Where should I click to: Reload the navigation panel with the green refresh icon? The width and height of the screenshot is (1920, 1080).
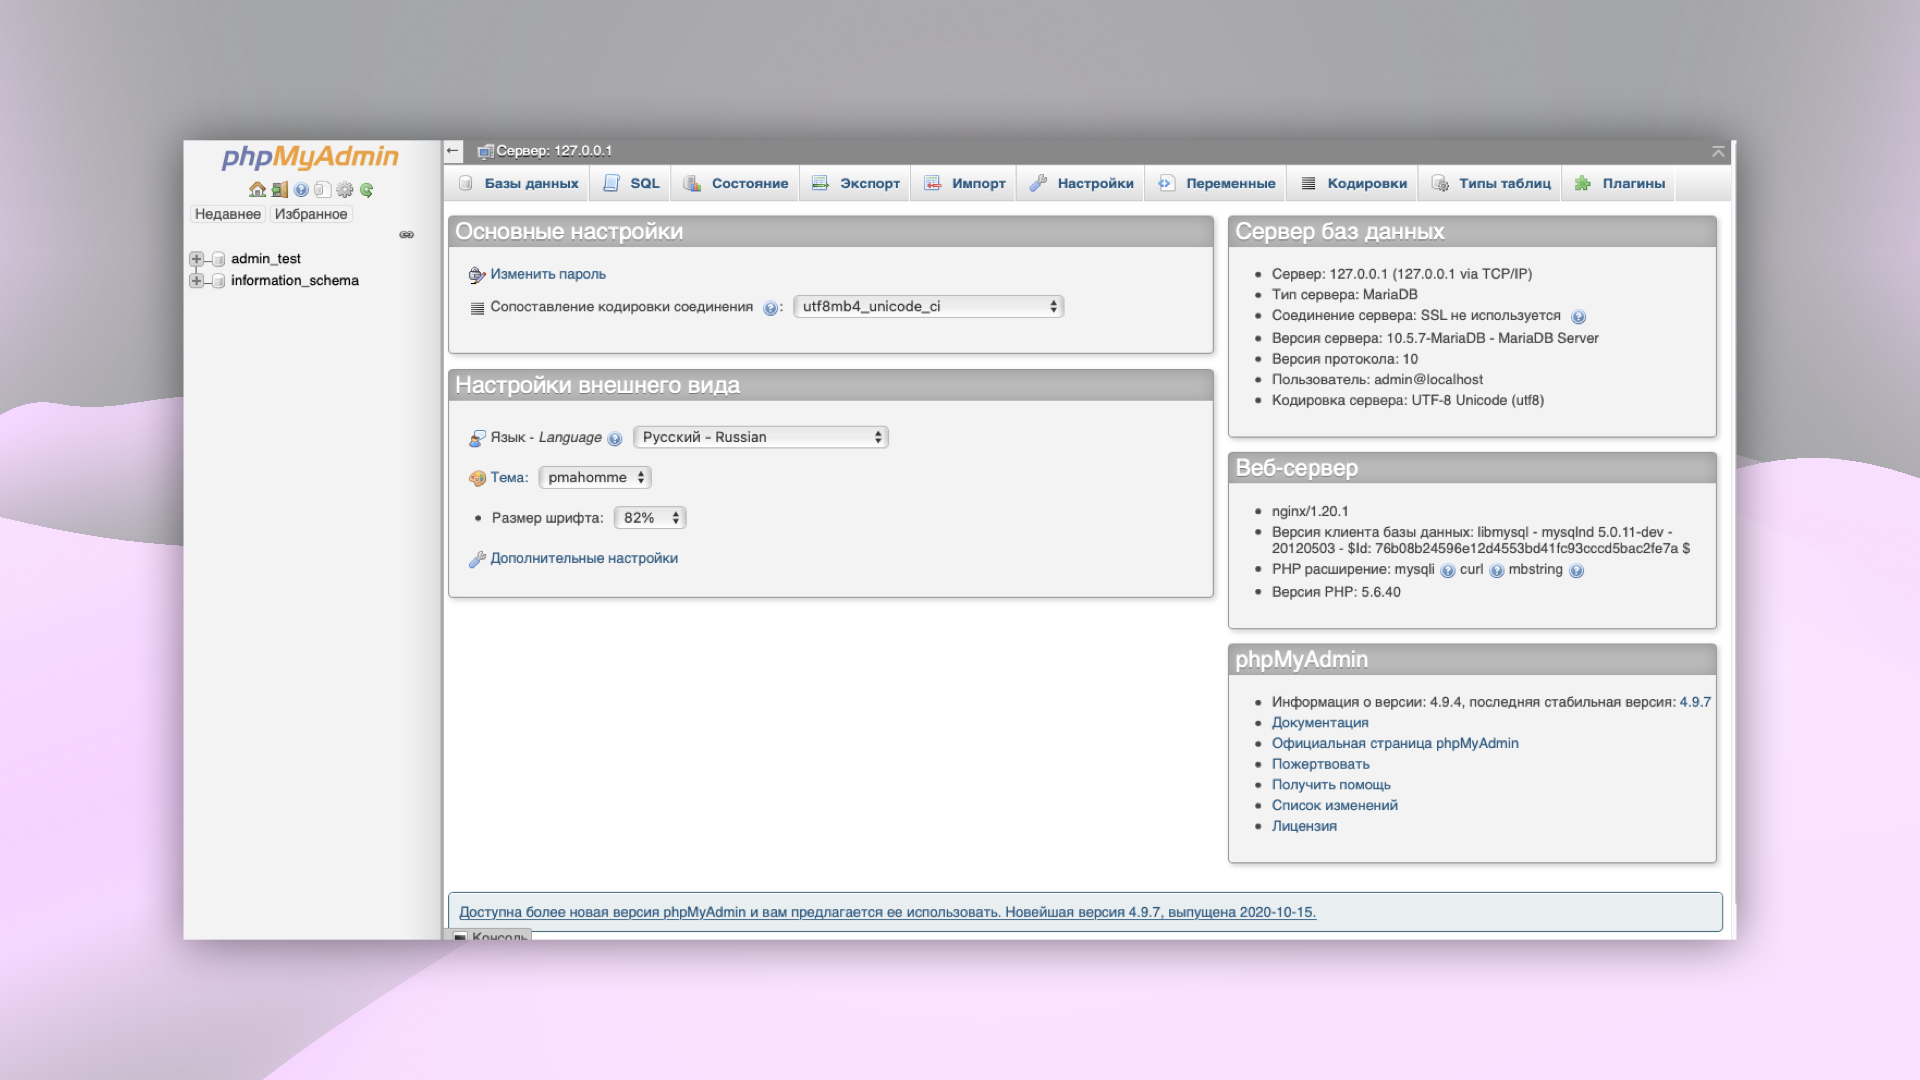[366, 189]
